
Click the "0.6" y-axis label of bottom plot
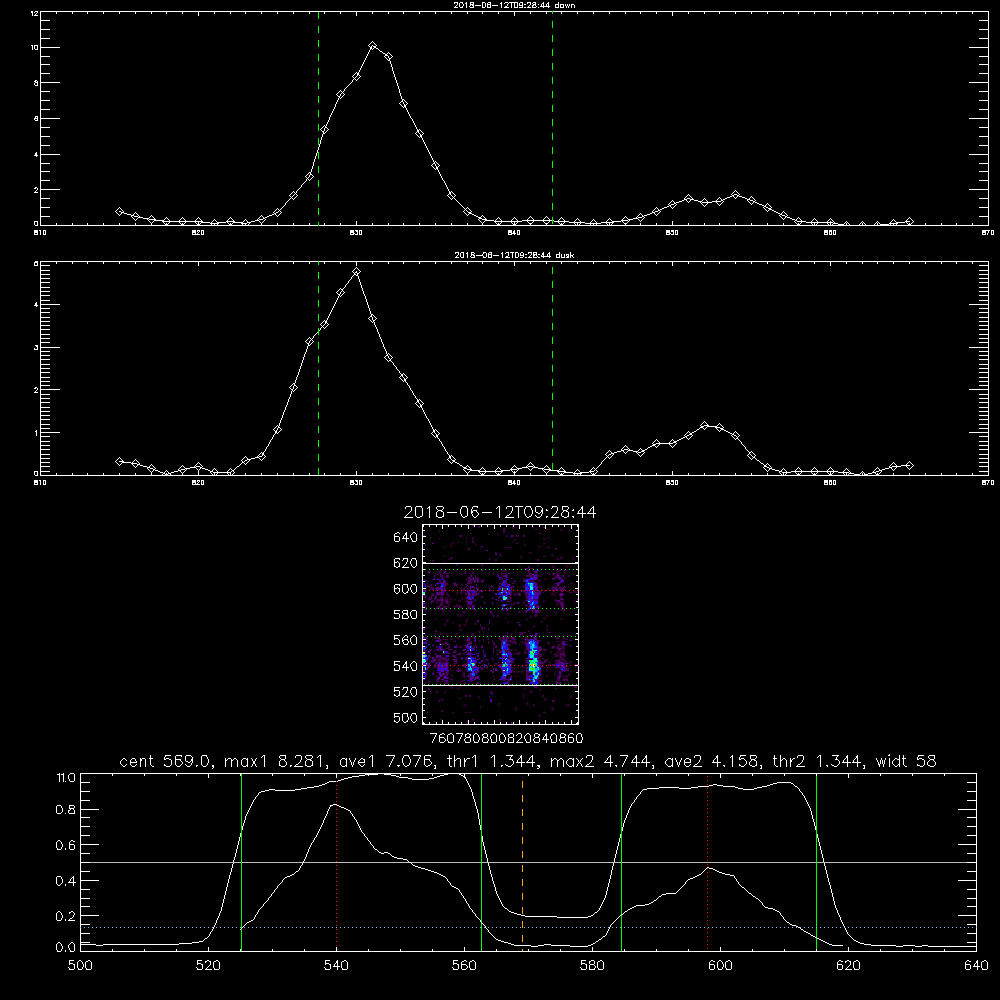66,845
